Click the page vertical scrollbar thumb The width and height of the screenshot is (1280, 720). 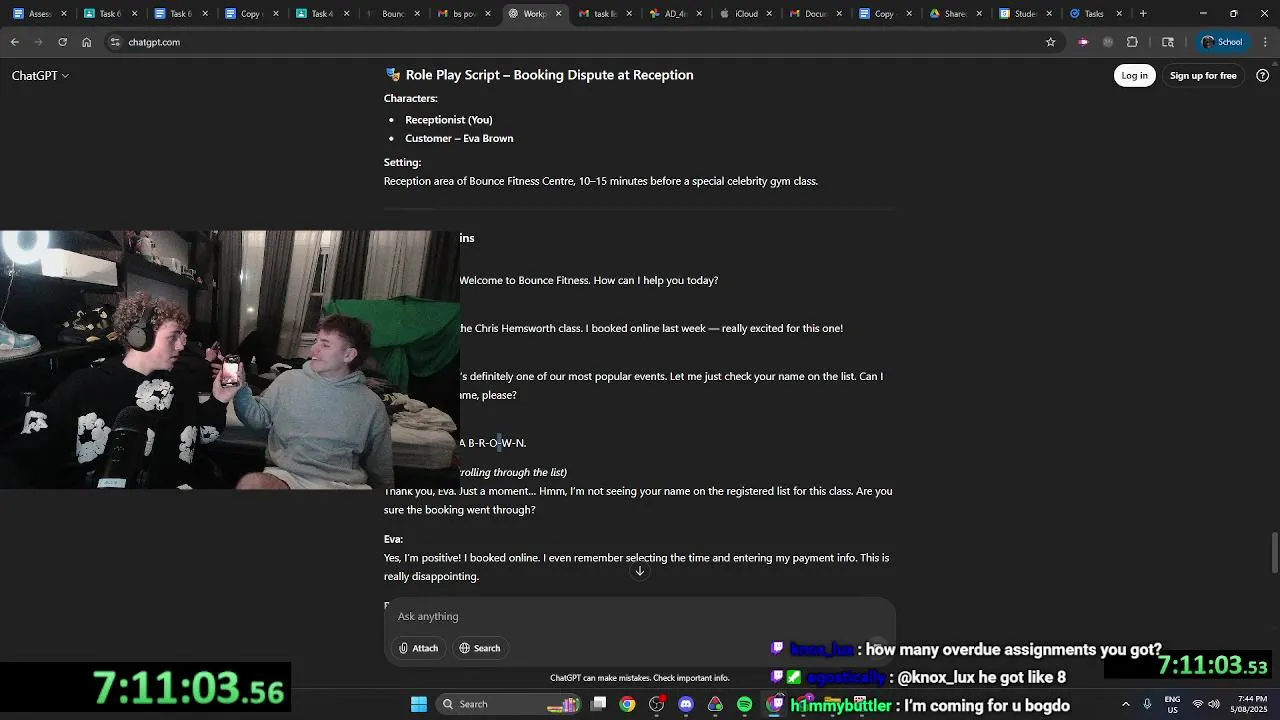[1273, 553]
